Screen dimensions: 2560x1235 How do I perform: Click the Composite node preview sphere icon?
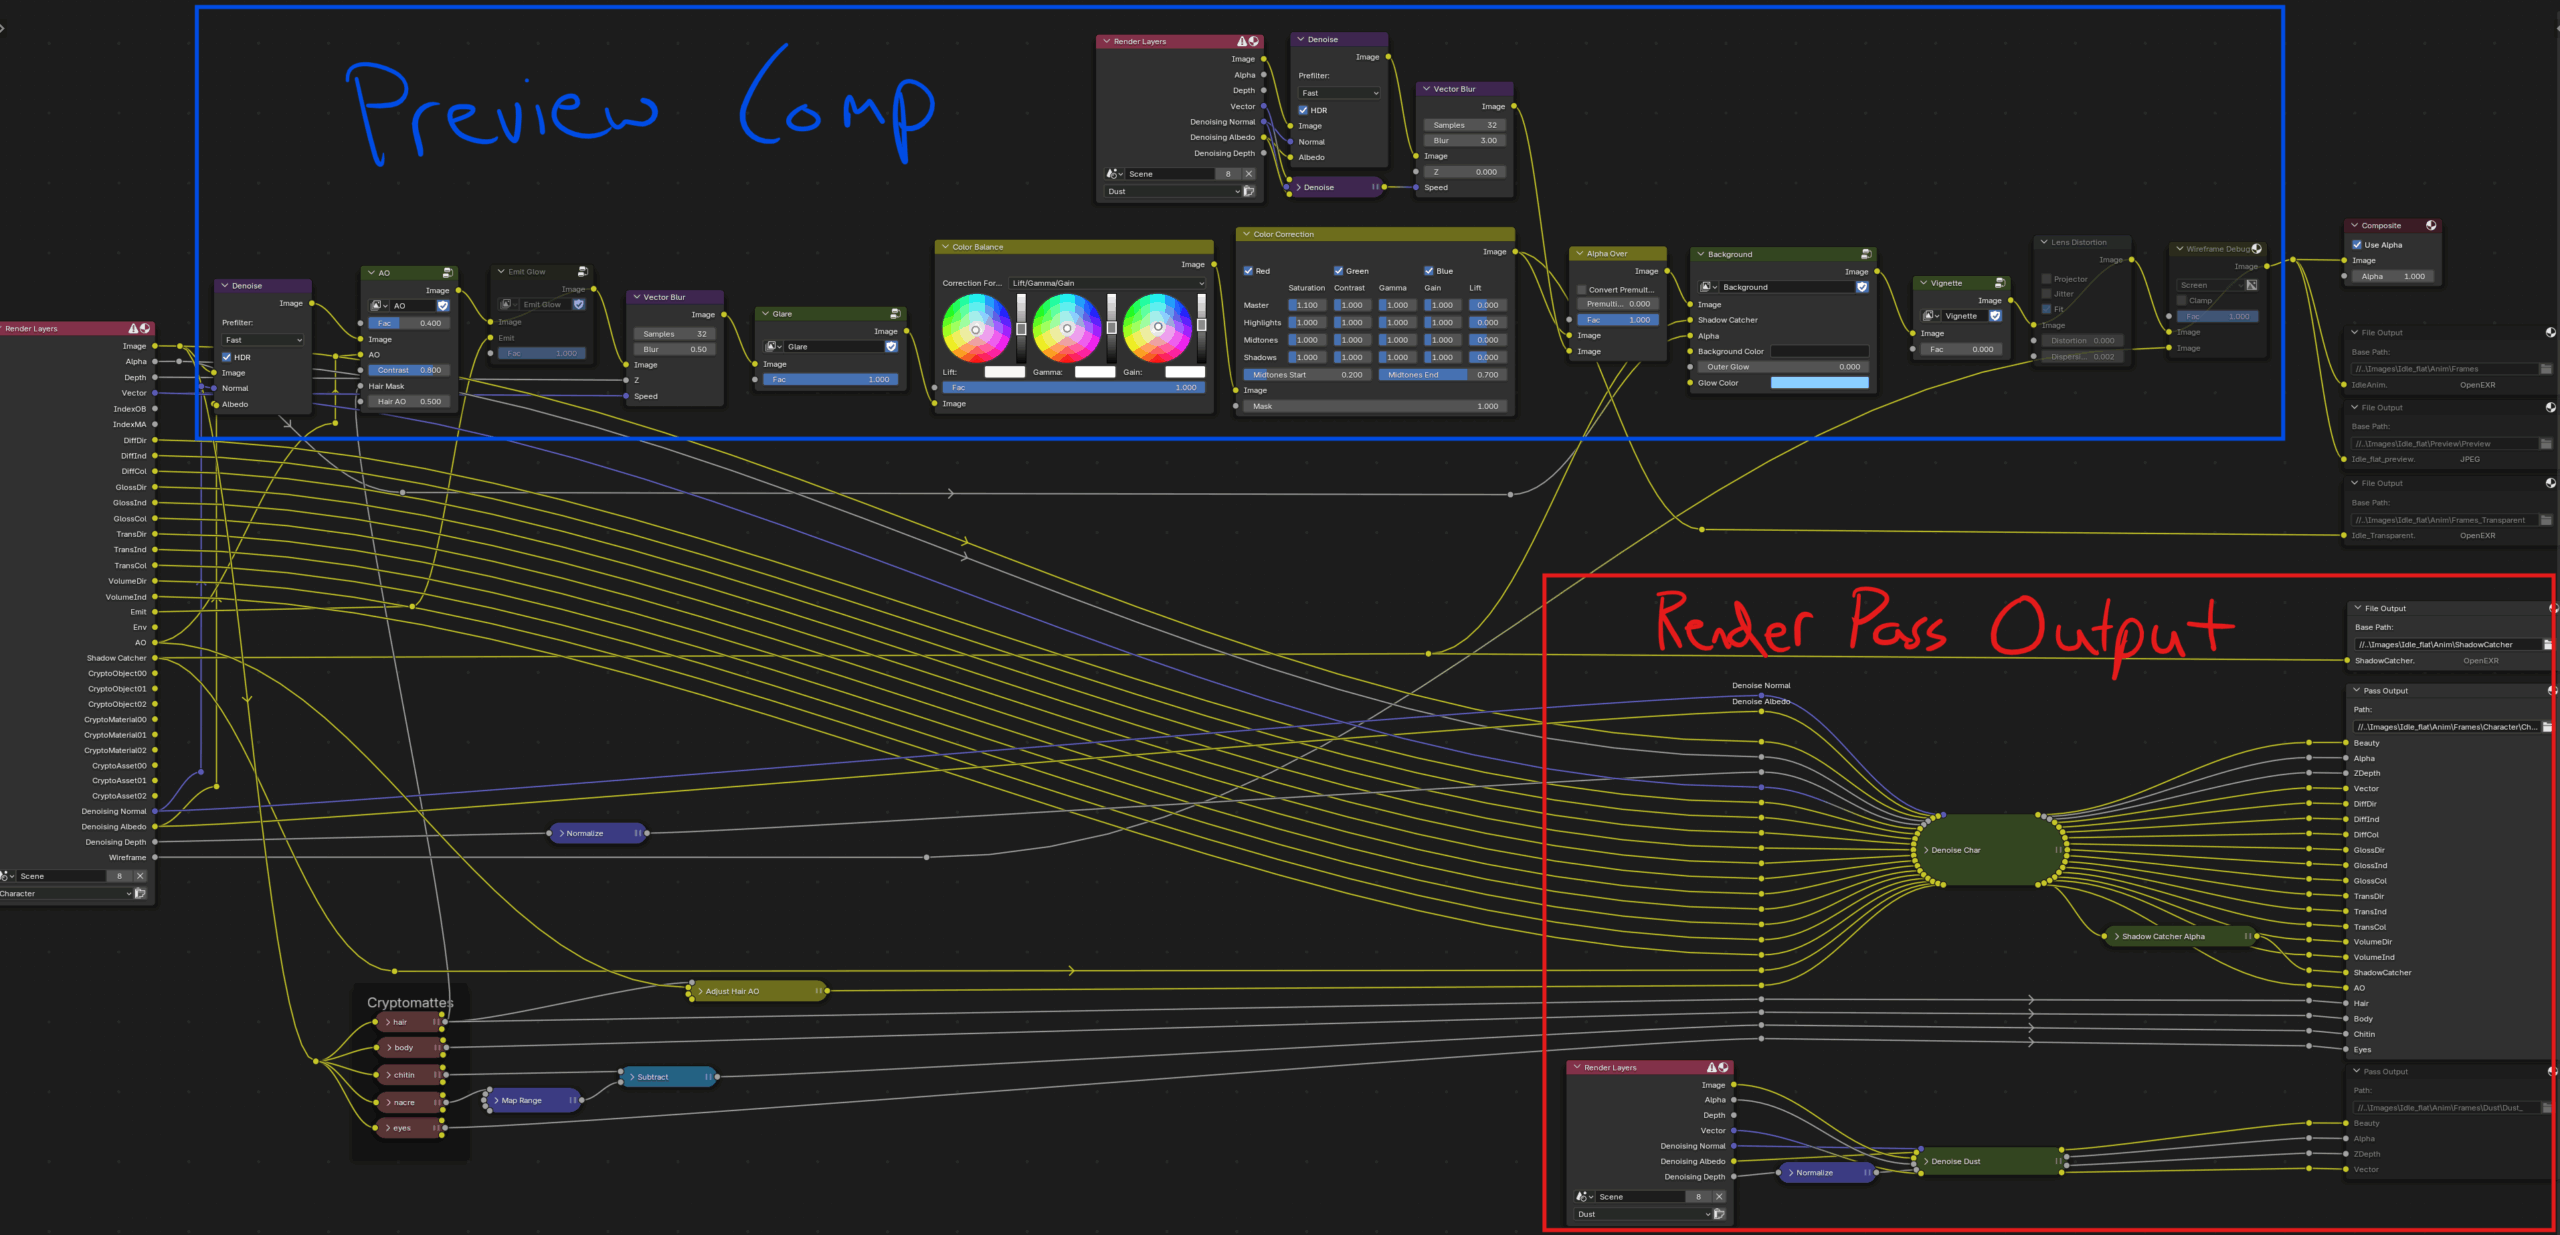[2431, 226]
